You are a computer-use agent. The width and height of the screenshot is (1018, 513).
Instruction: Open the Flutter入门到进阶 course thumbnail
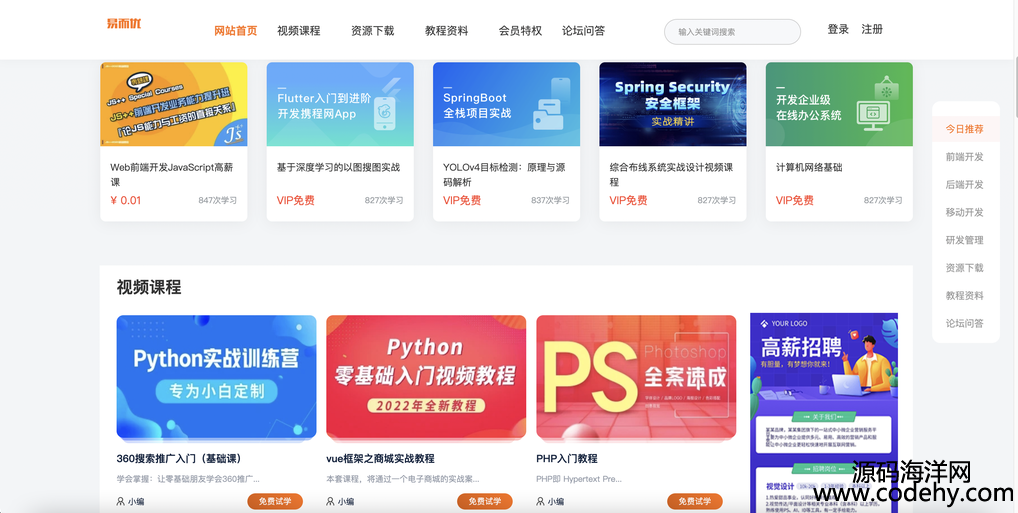point(340,104)
